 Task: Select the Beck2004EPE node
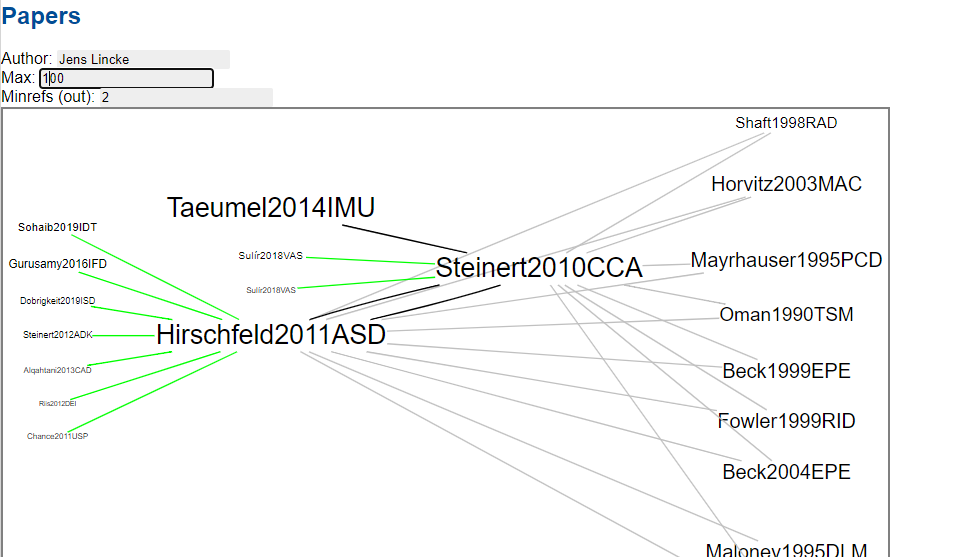pos(786,472)
